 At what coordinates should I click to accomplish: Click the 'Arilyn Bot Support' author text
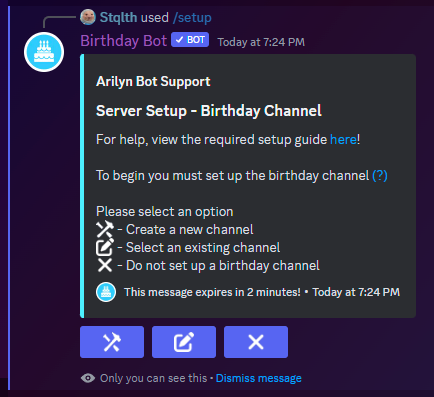point(153,81)
